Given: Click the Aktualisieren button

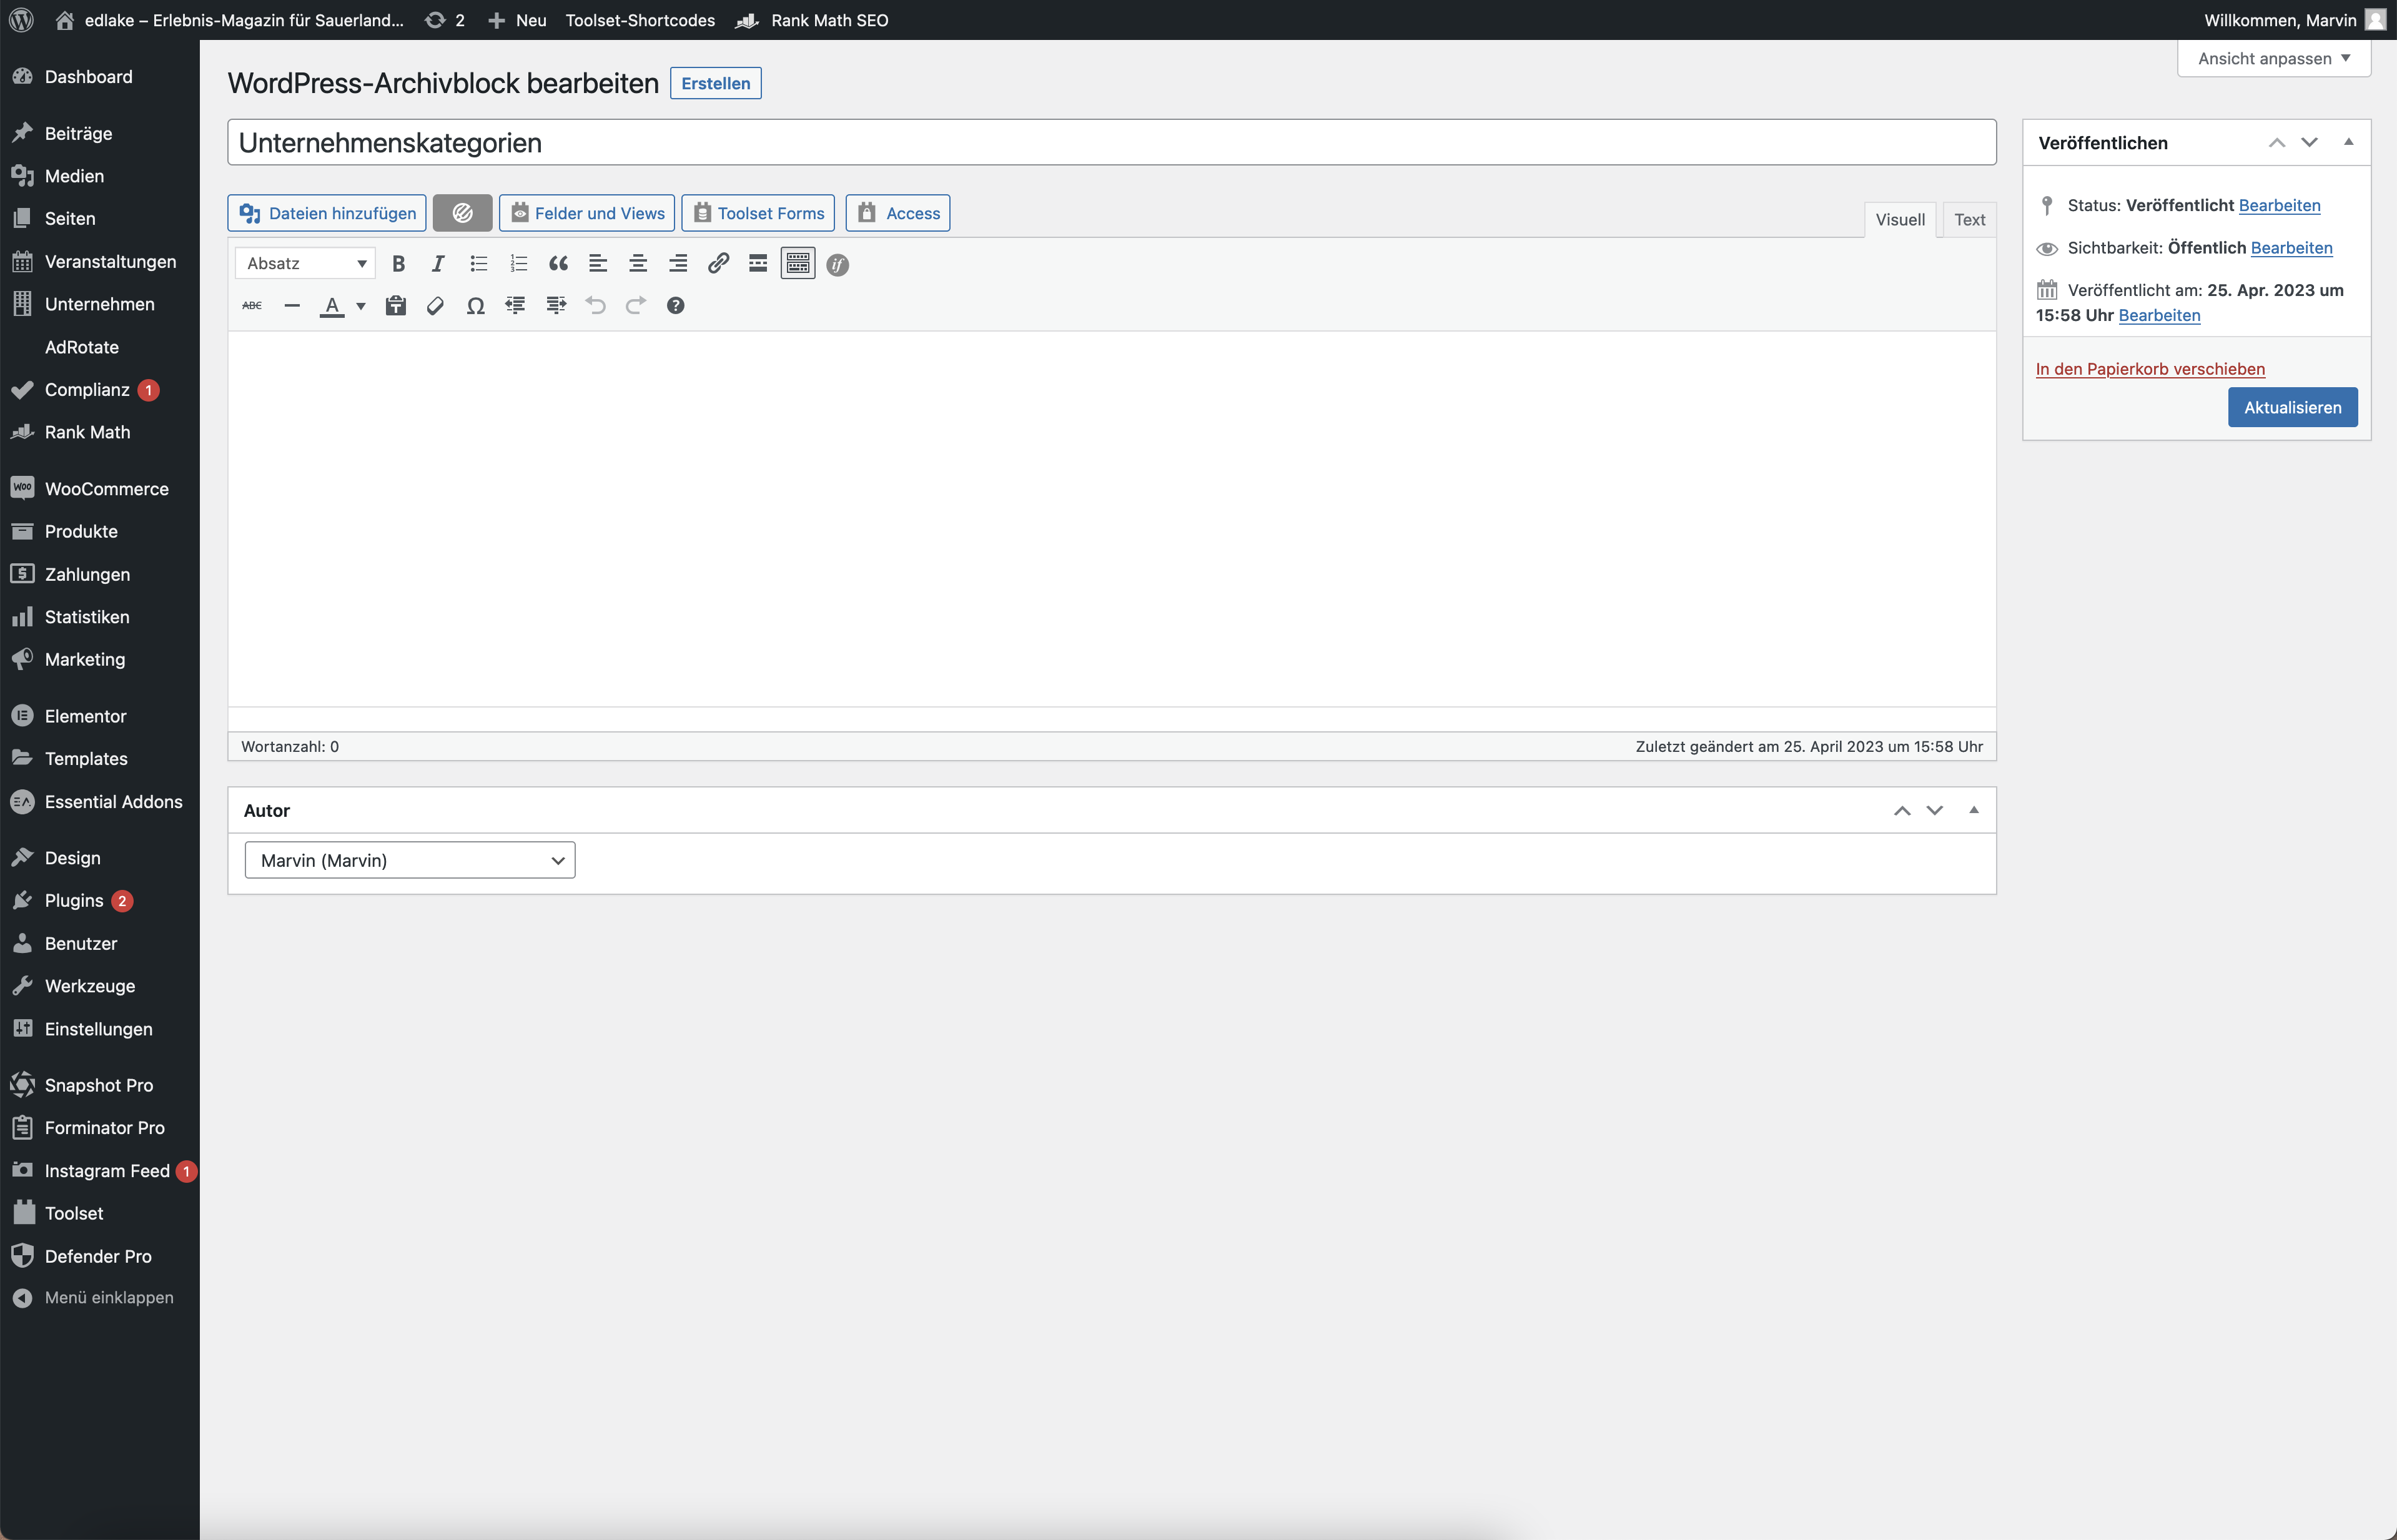Looking at the screenshot, I should [2292, 407].
